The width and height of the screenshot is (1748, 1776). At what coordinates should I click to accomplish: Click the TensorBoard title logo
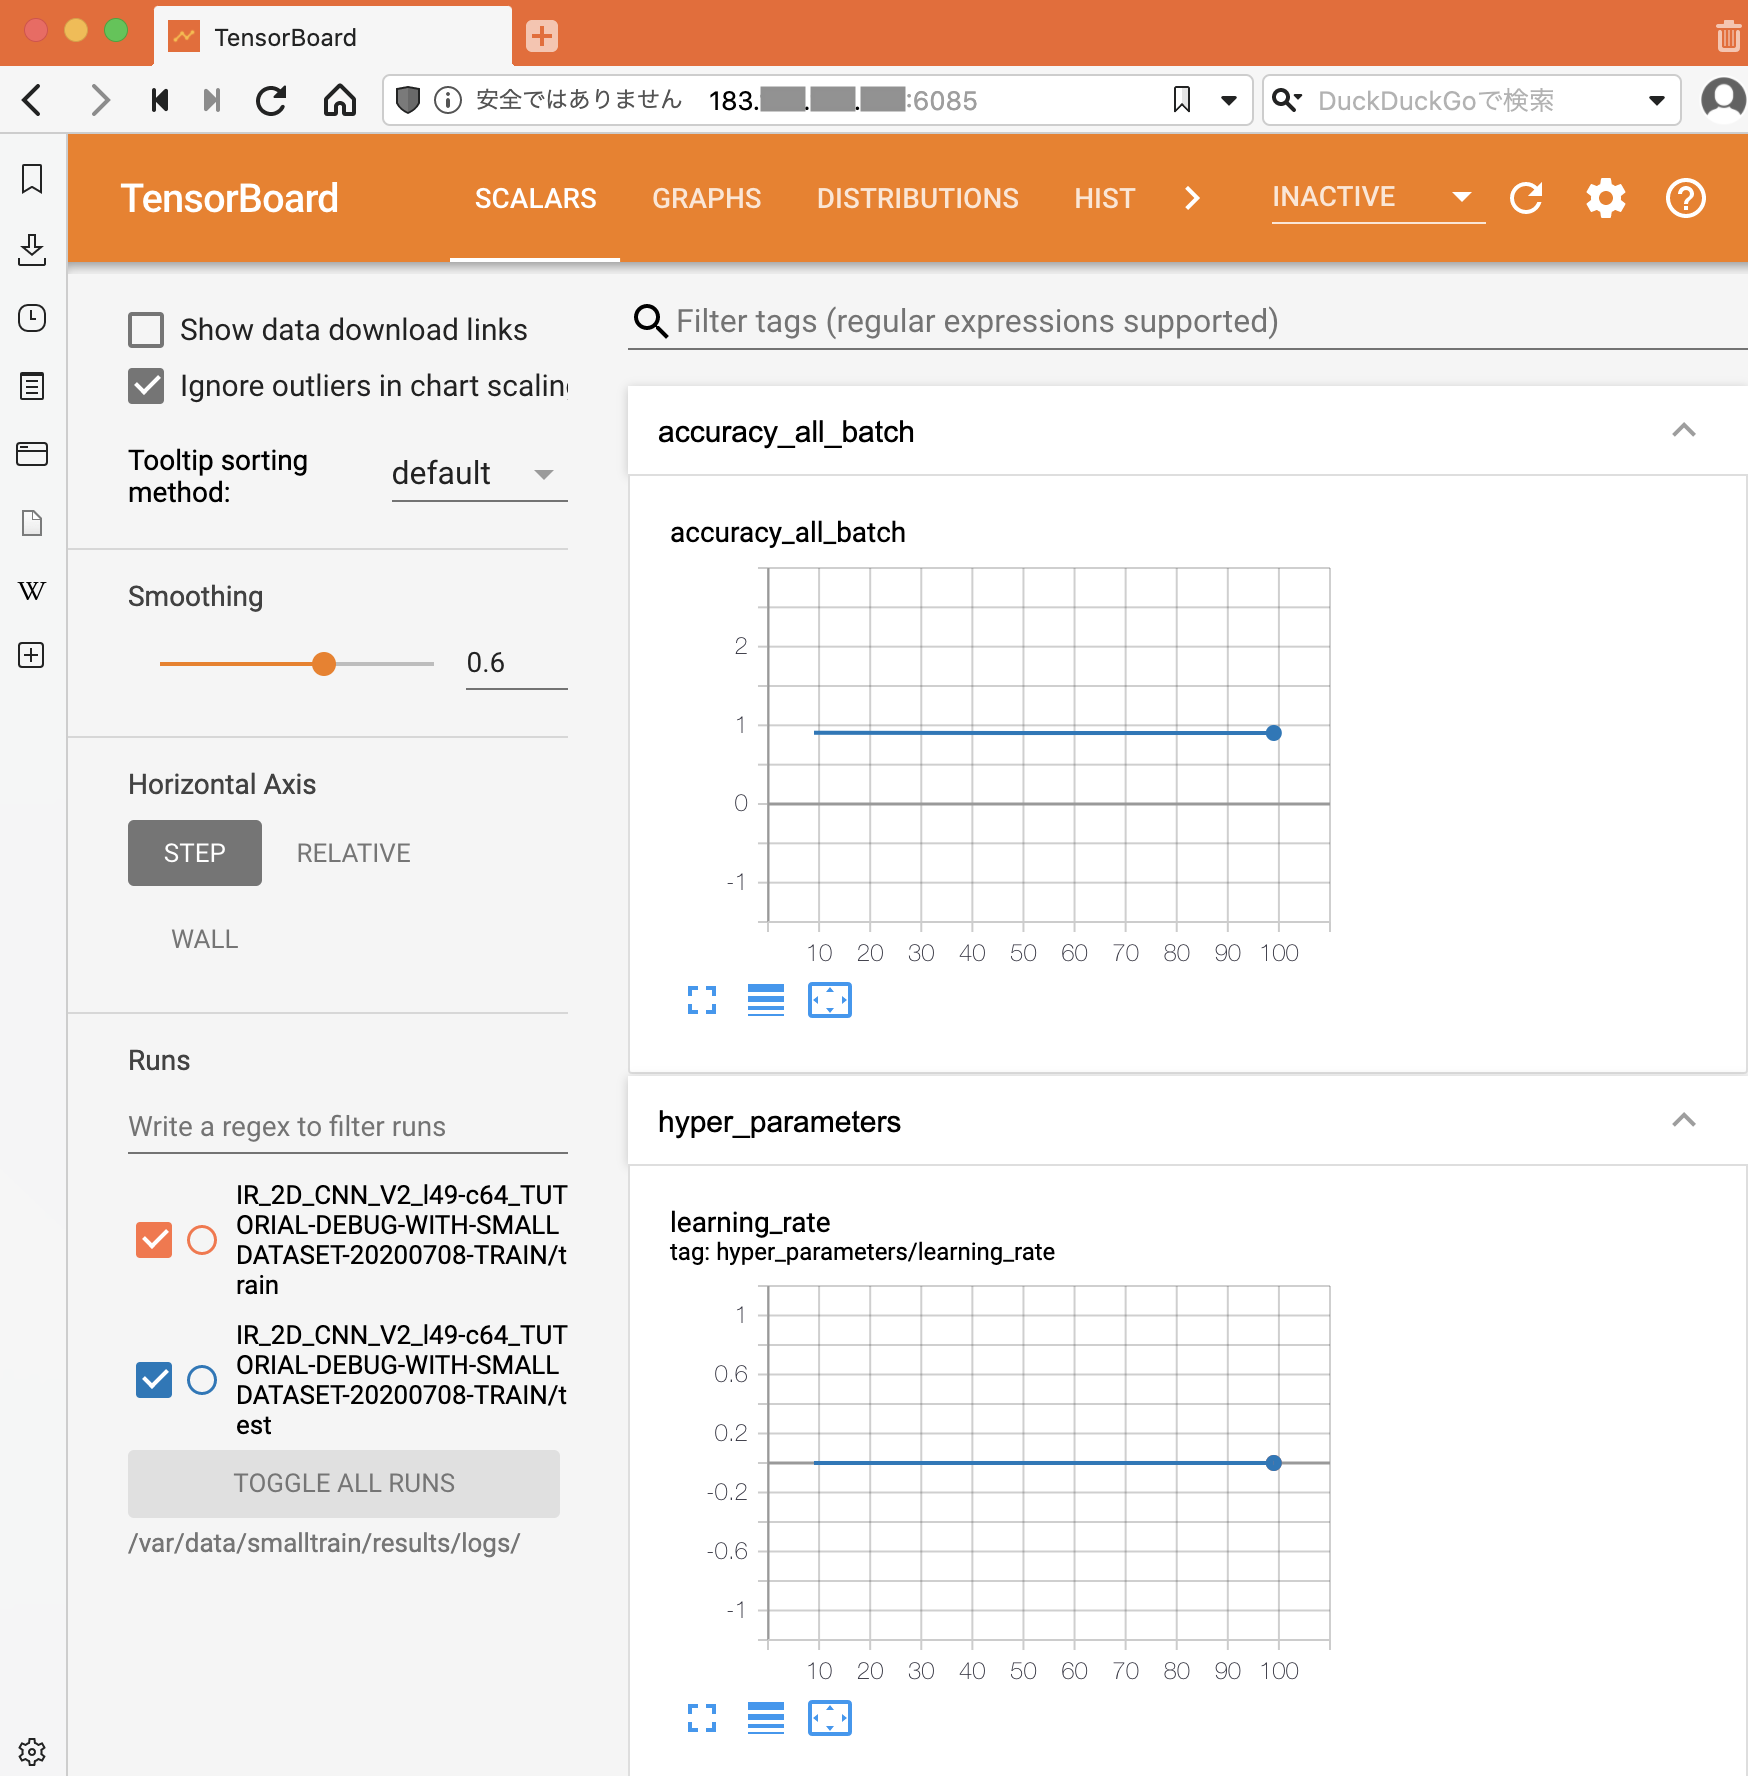[229, 198]
